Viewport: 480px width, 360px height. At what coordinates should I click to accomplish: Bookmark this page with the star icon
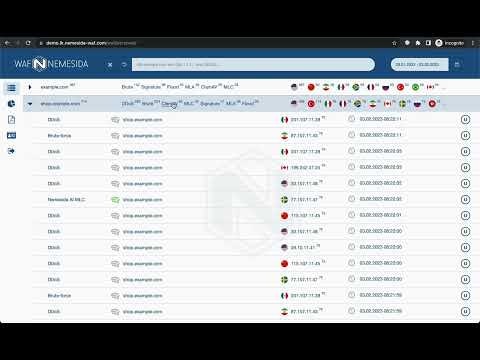tap(394, 43)
